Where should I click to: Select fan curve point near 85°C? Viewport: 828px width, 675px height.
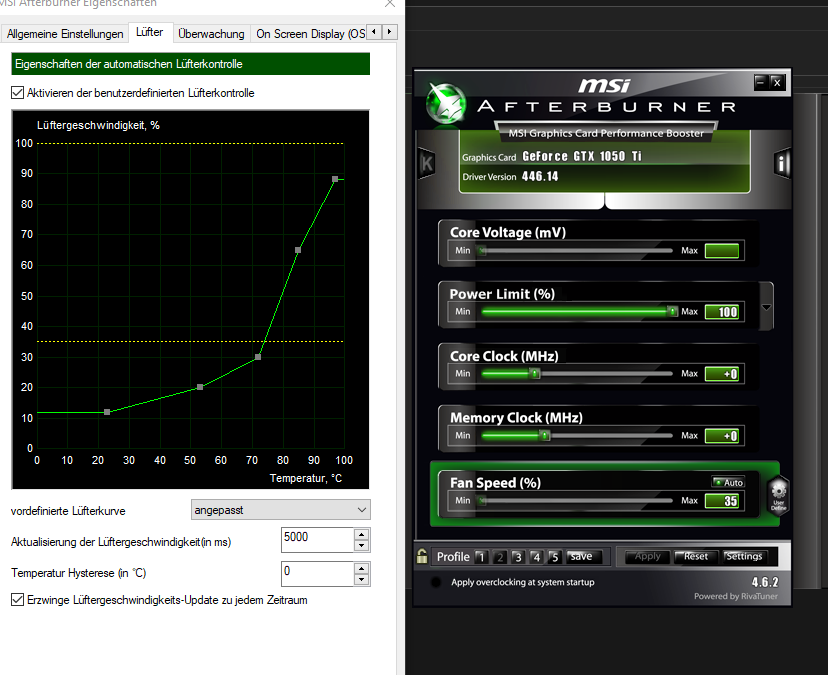point(298,250)
